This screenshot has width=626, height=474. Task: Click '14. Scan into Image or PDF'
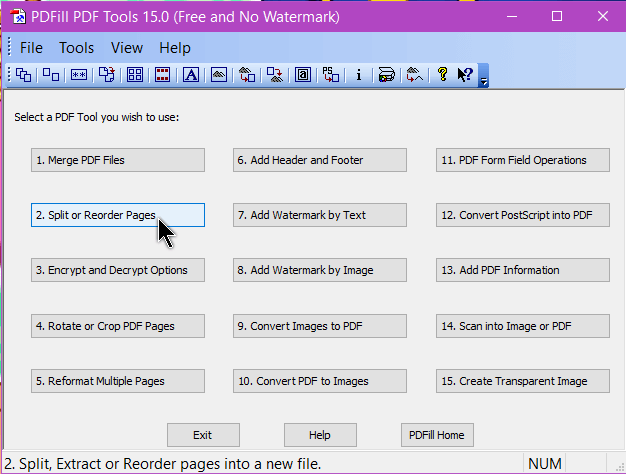523,326
